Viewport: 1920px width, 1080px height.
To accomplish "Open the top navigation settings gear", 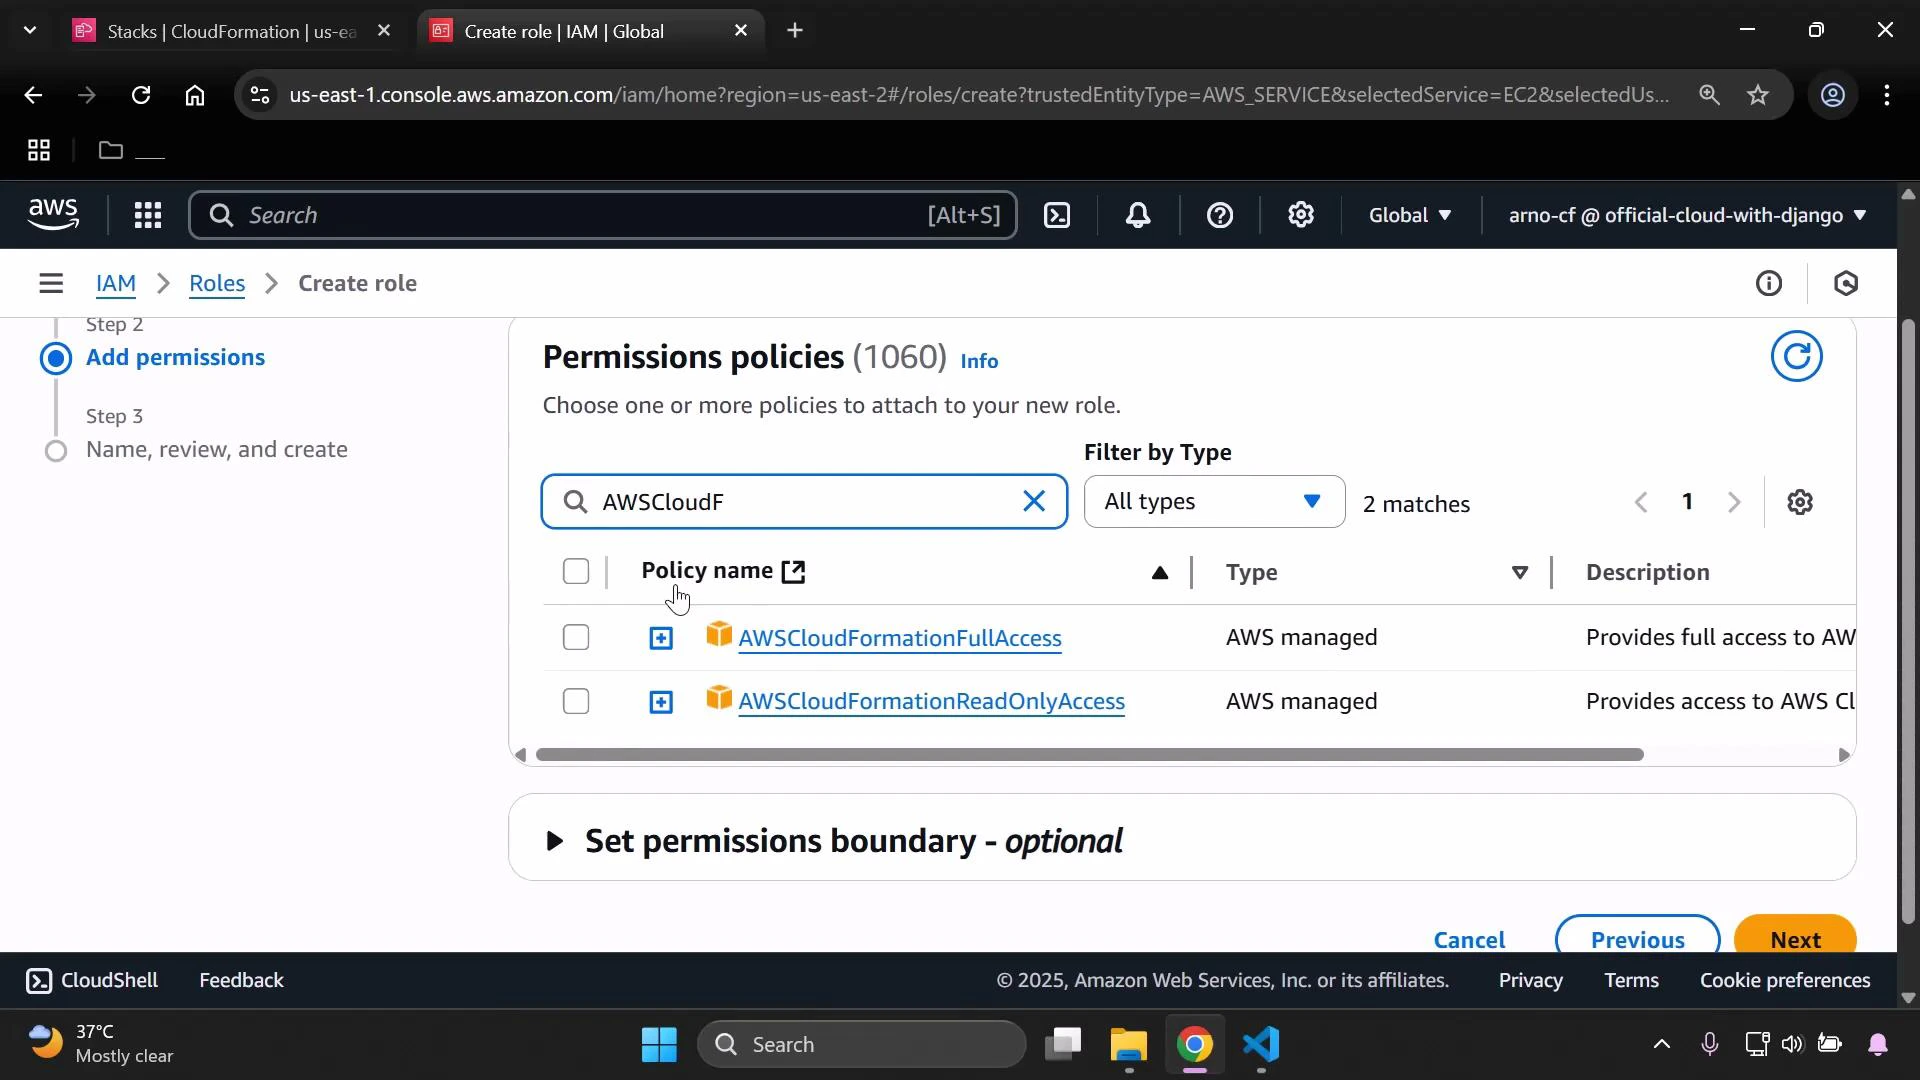I will click(1300, 215).
